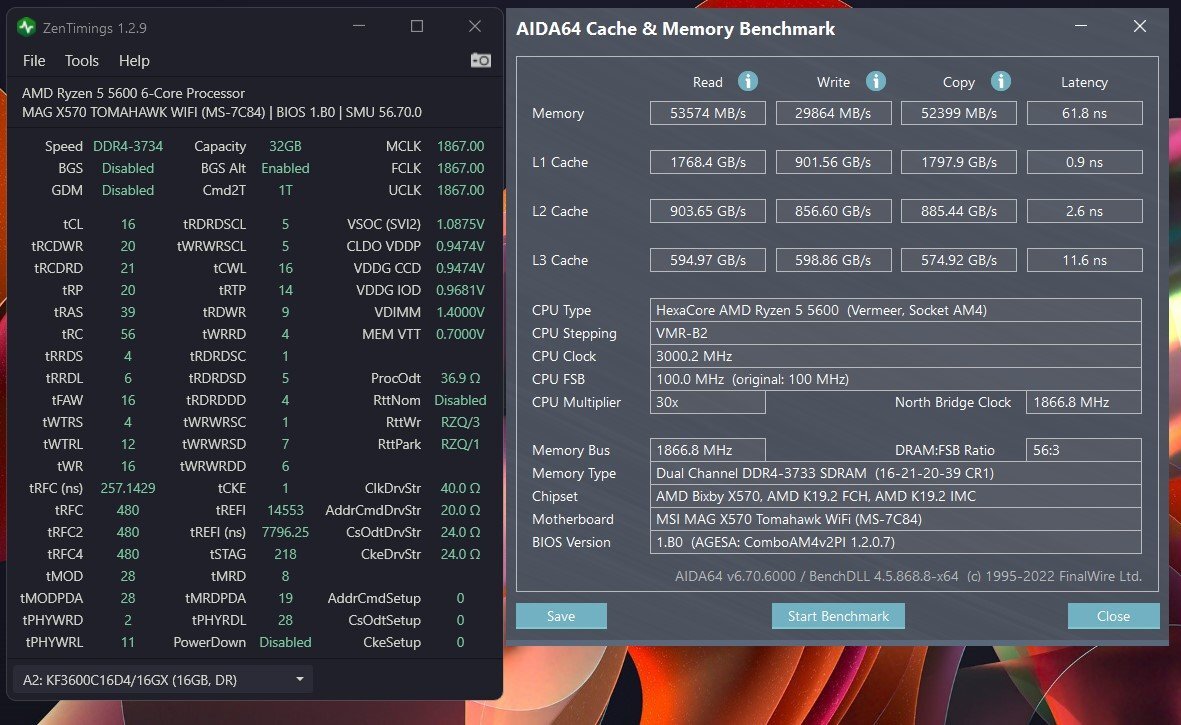This screenshot has width=1181, height=725.
Task: Click CPU Multiplier value 30x
Action: [x=708, y=402]
